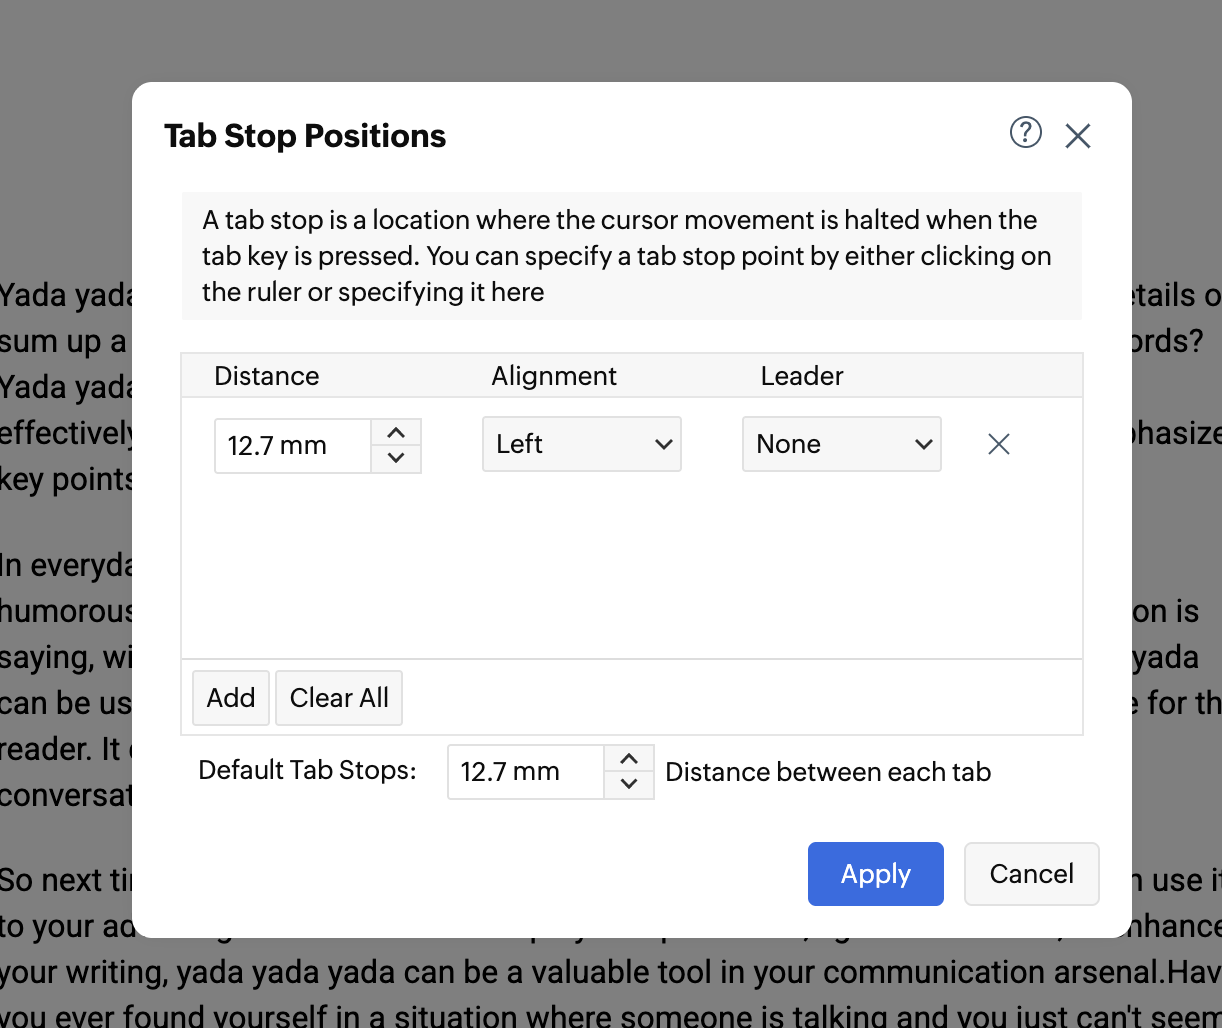The image size is (1222, 1028).
Task: Increase the Default Tab Stops value
Action: (629, 760)
